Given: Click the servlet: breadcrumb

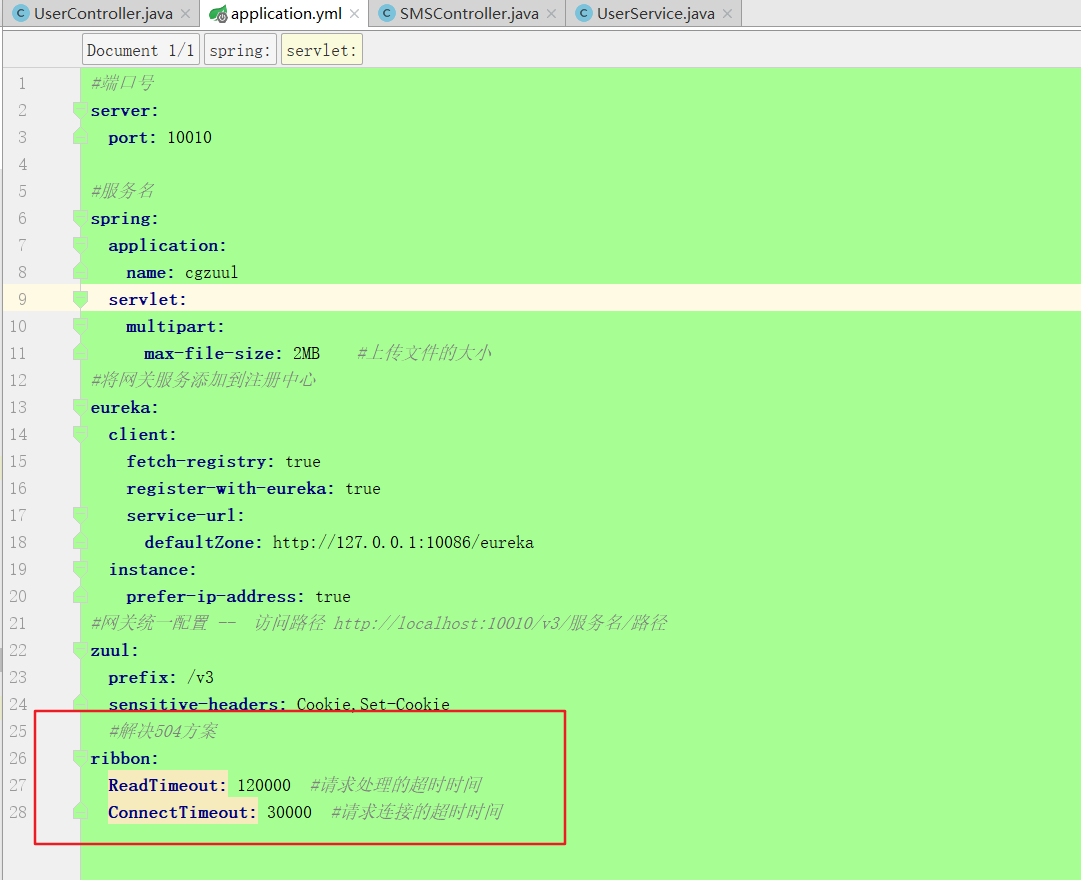Looking at the screenshot, I should coord(321,50).
